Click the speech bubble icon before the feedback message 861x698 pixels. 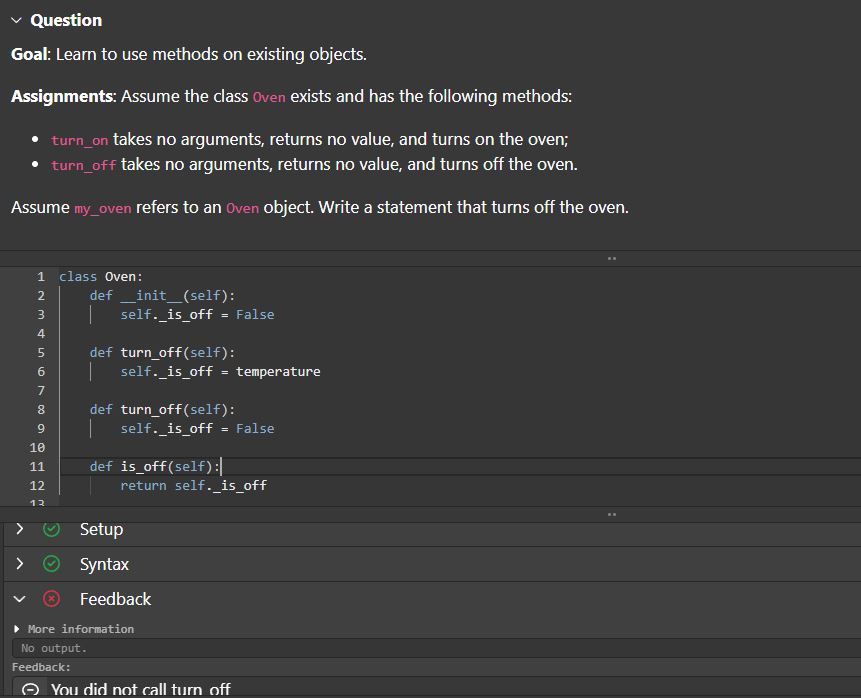point(31,690)
